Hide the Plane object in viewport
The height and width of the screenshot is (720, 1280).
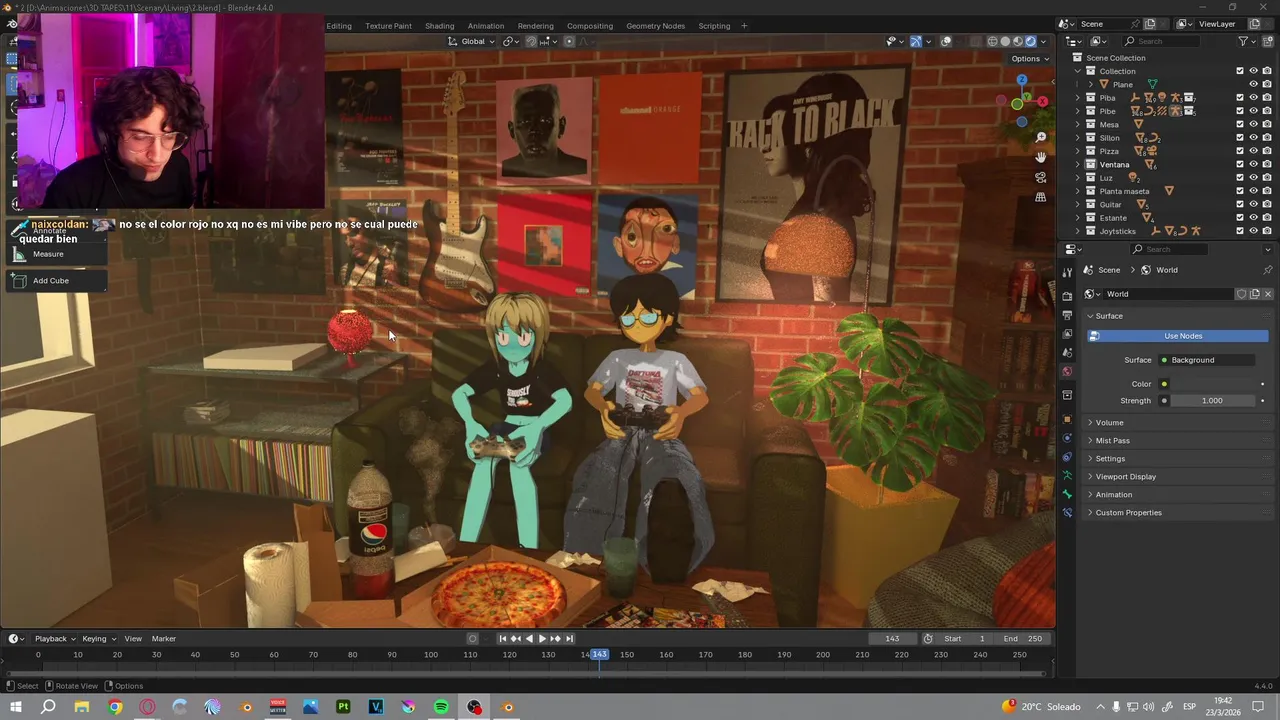click(1253, 84)
